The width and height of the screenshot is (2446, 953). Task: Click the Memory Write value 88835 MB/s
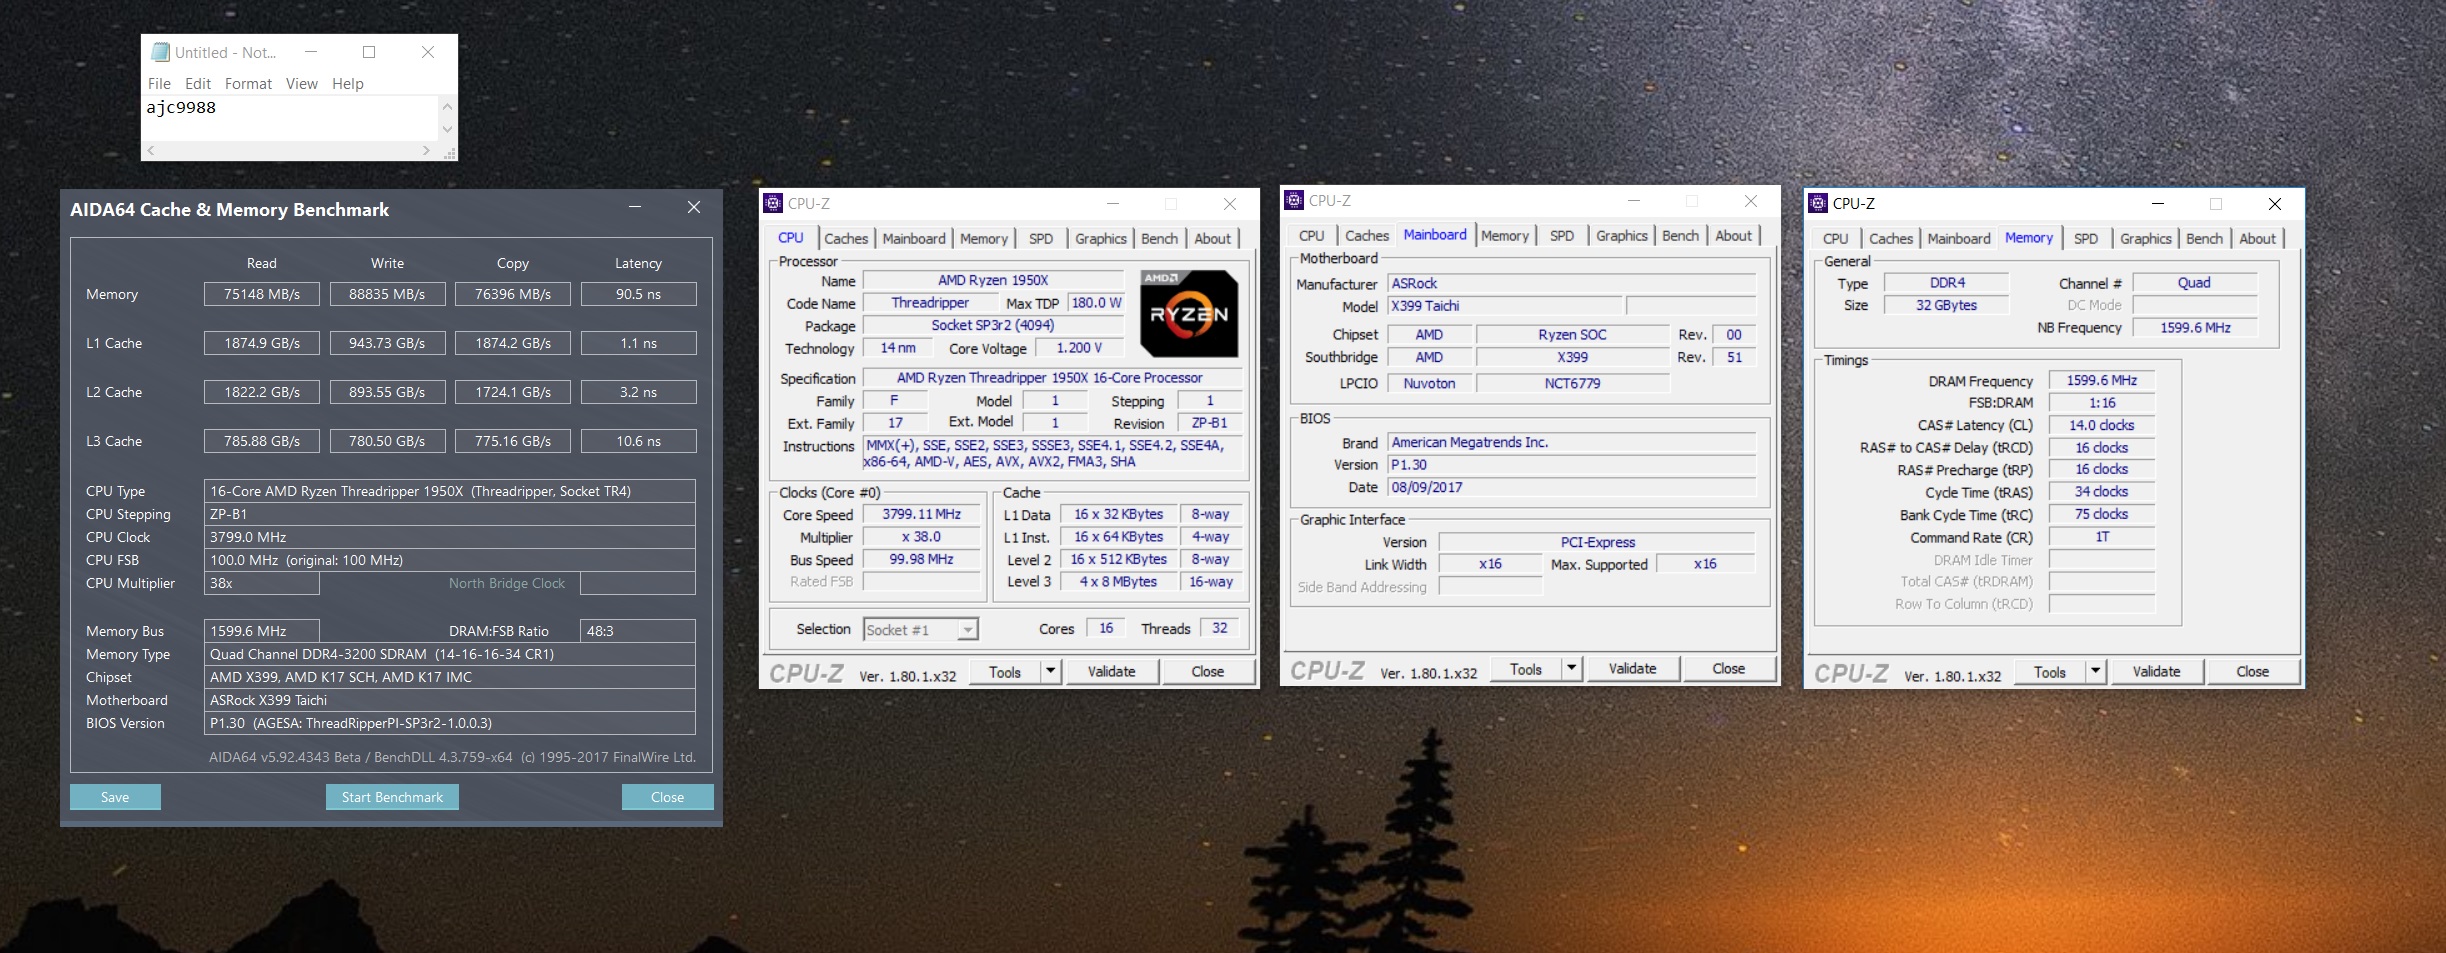[x=387, y=294]
